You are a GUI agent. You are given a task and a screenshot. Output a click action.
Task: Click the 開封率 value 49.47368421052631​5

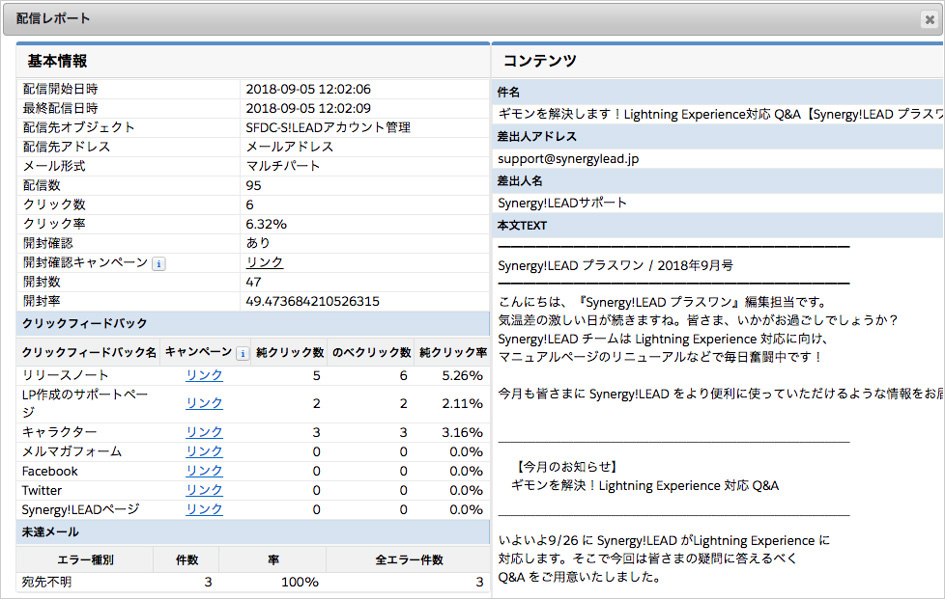(312, 301)
